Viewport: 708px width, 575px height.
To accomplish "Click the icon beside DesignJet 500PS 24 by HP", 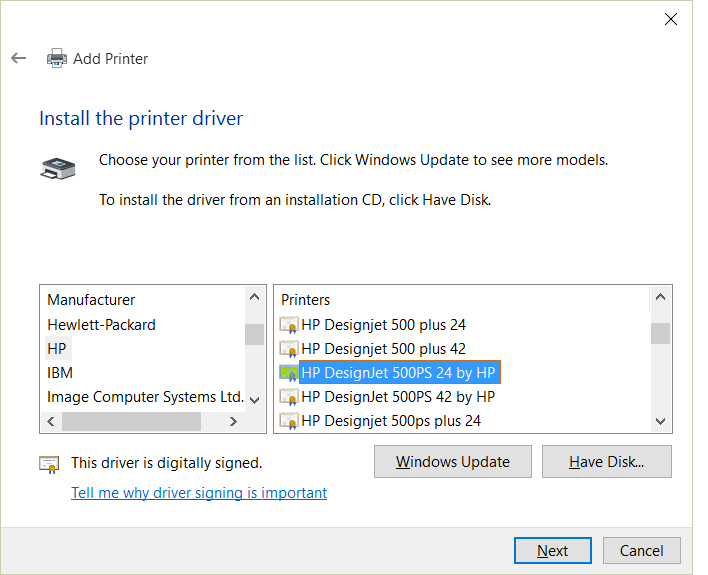I will pyautogui.click(x=289, y=373).
